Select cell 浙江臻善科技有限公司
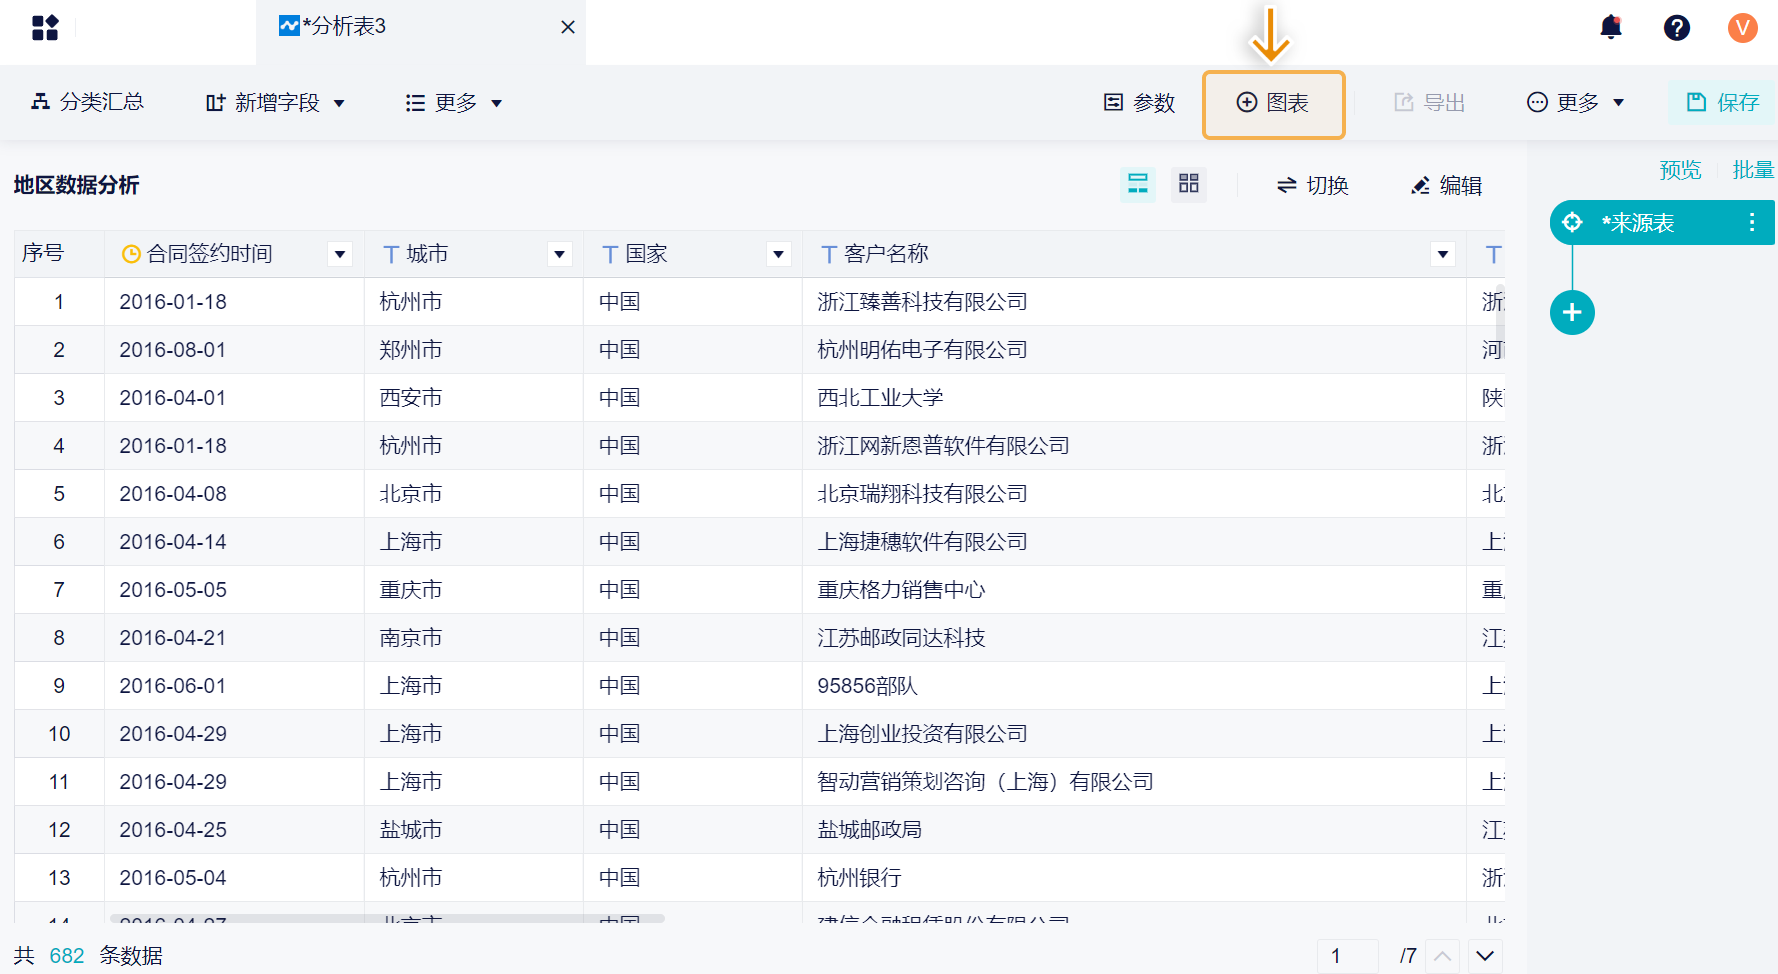 click(x=1134, y=302)
